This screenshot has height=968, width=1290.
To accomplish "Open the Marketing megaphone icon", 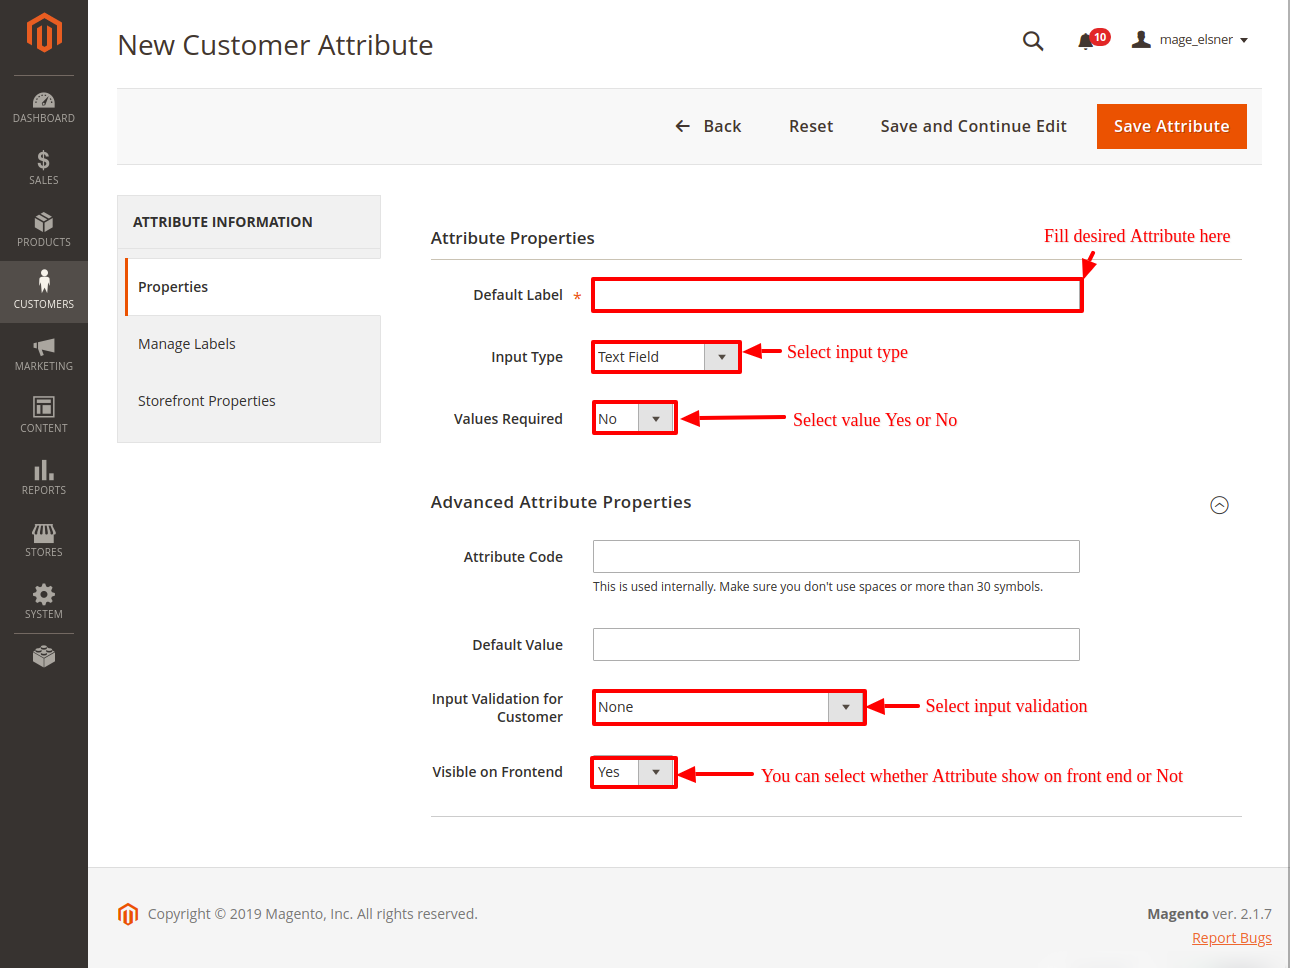I will click(x=43, y=353).
